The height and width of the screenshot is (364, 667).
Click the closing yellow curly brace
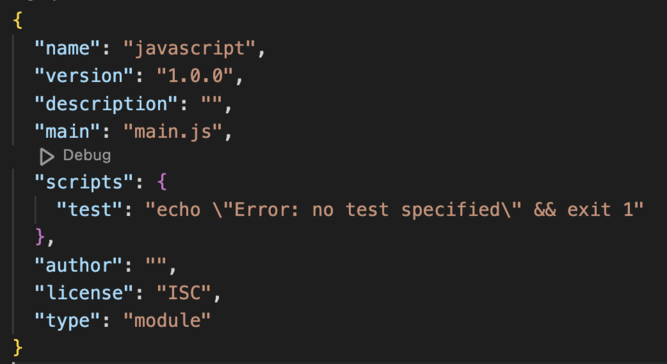pos(18,347)
